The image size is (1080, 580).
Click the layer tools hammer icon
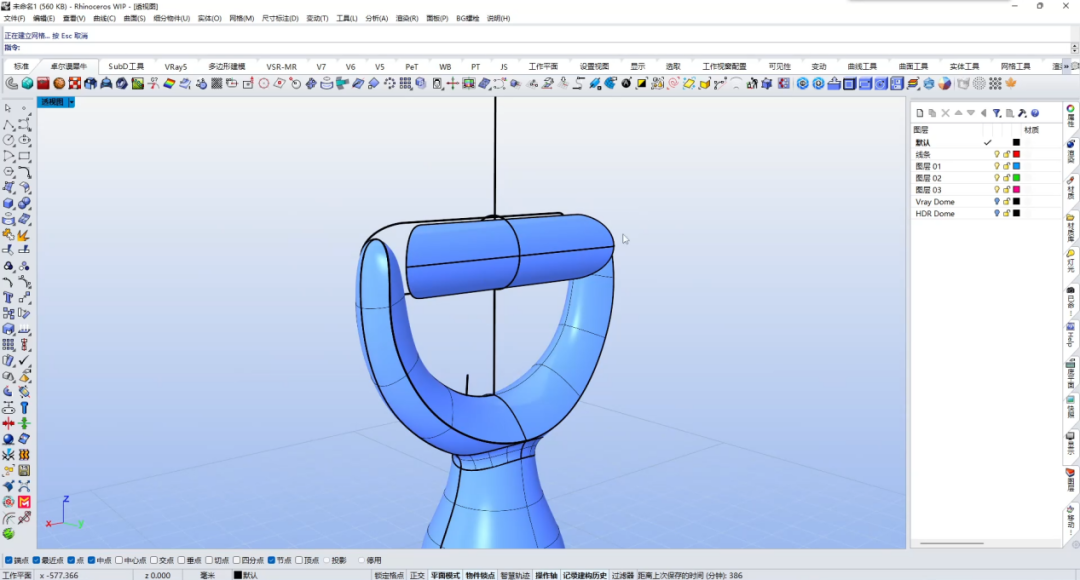pos(1022,113)
